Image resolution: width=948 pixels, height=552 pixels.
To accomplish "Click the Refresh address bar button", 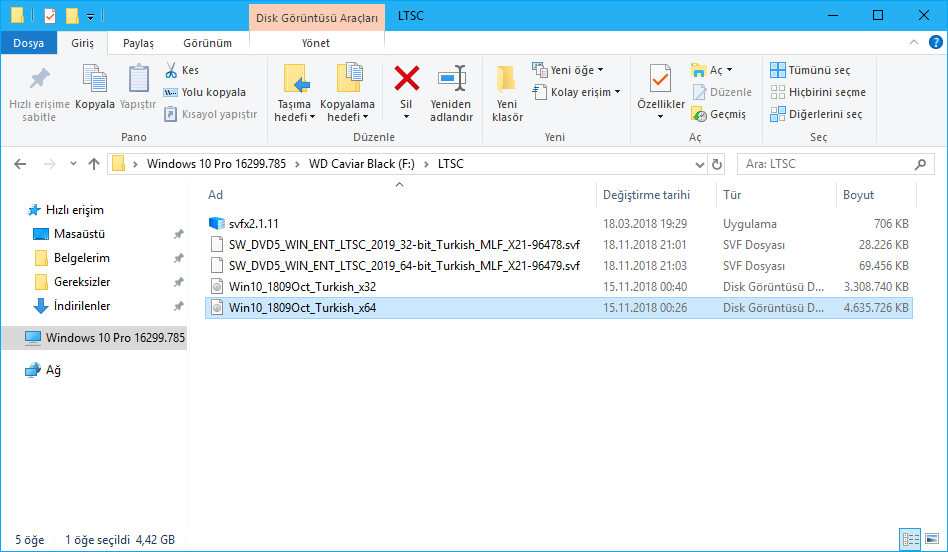I will (717, 164).
